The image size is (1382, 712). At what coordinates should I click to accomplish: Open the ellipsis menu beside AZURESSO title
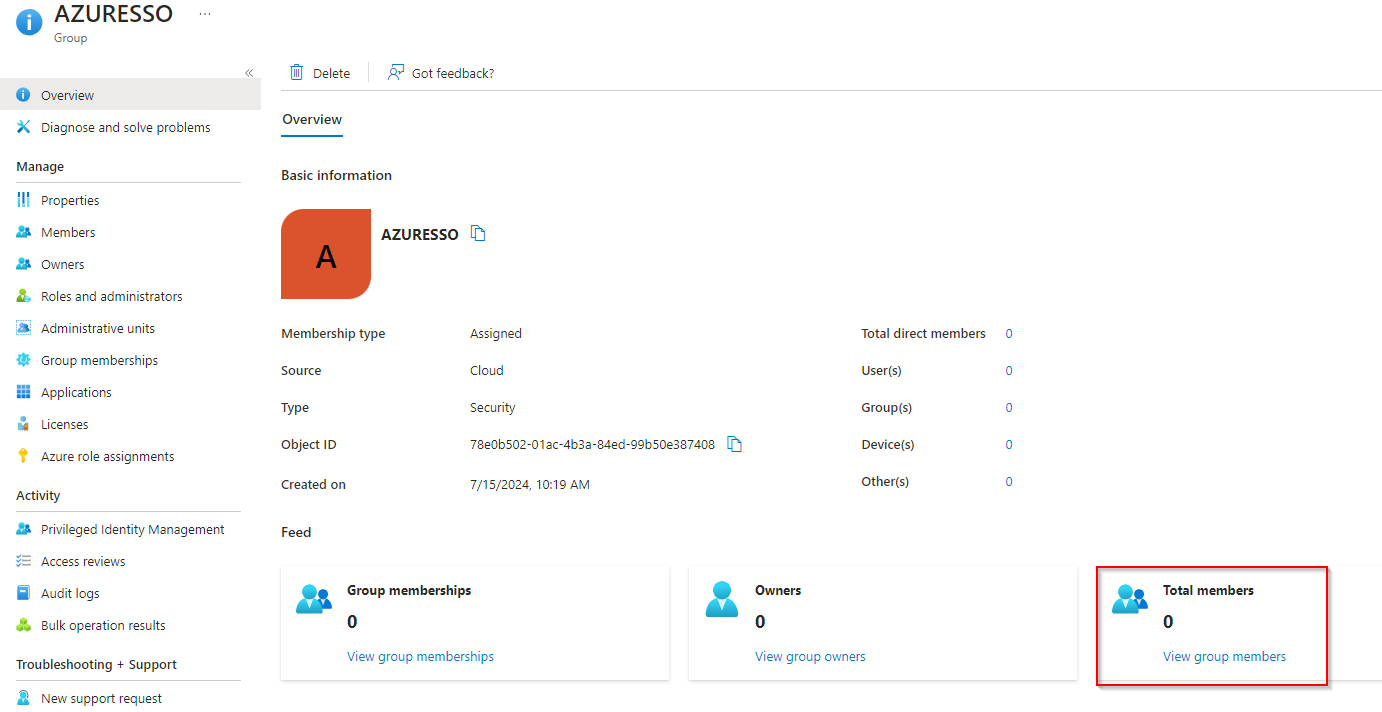pyautogui.click(x=205, y=14)
